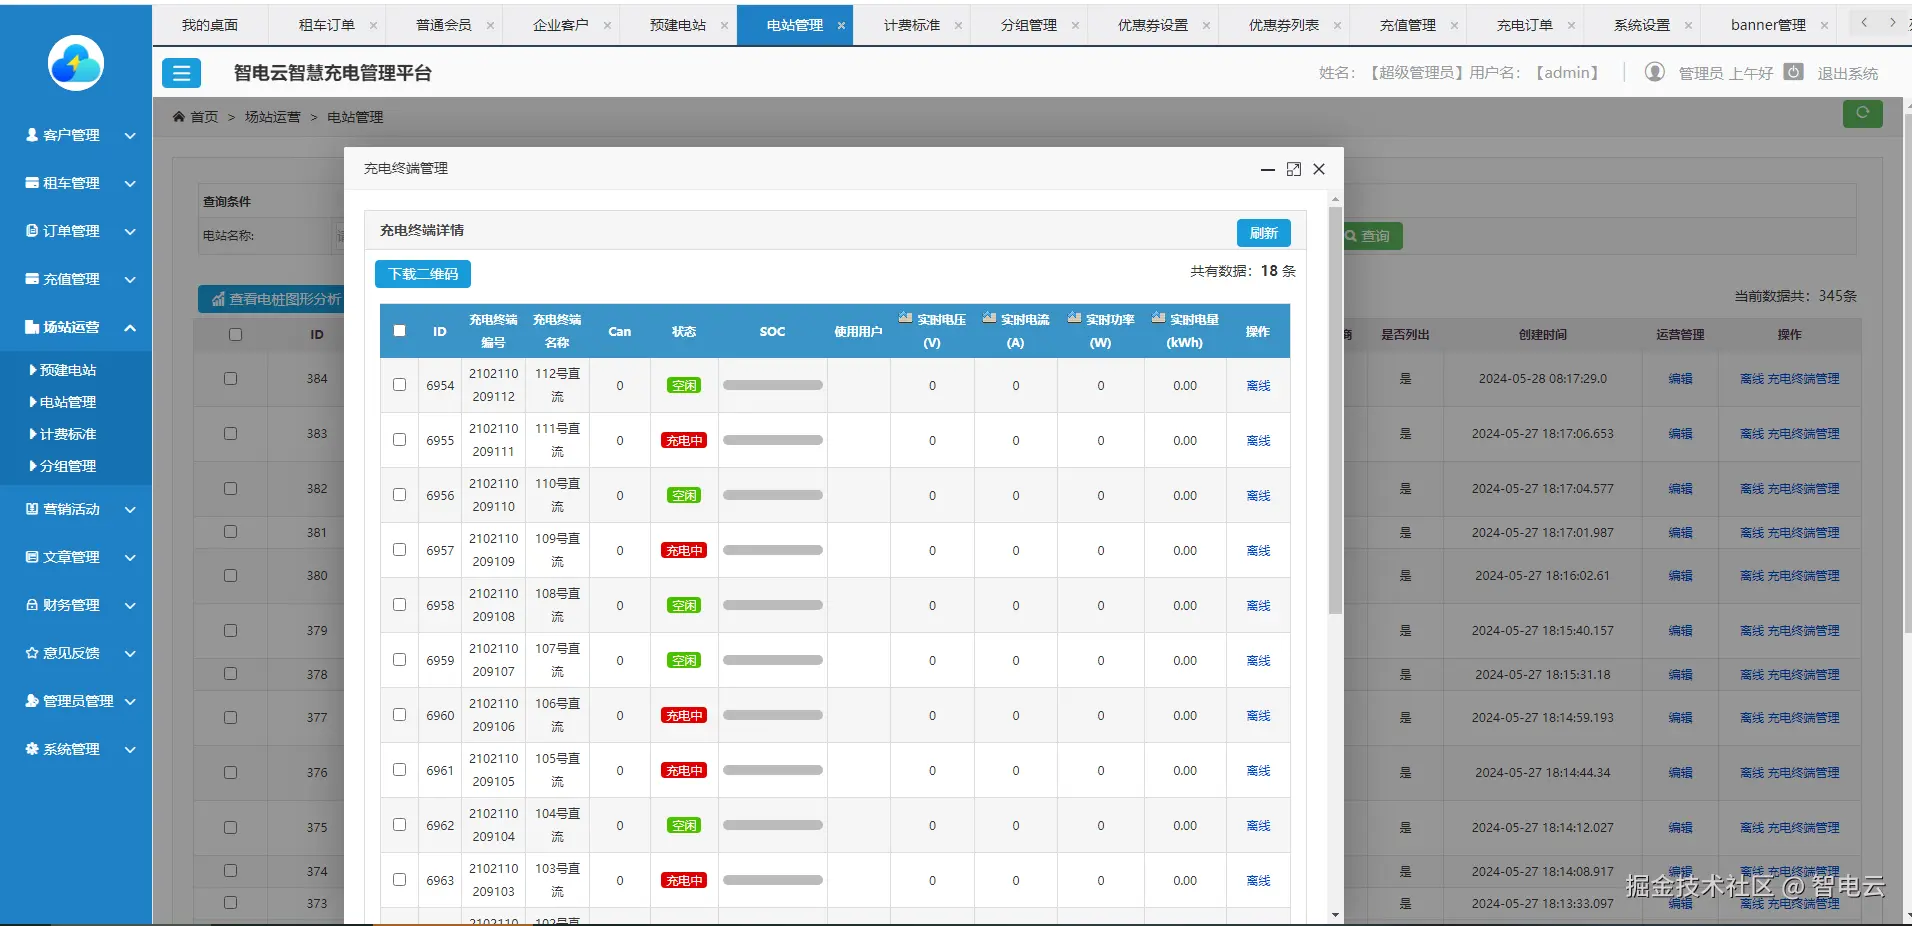Click the 租车管理 sidebar icon

32,182
